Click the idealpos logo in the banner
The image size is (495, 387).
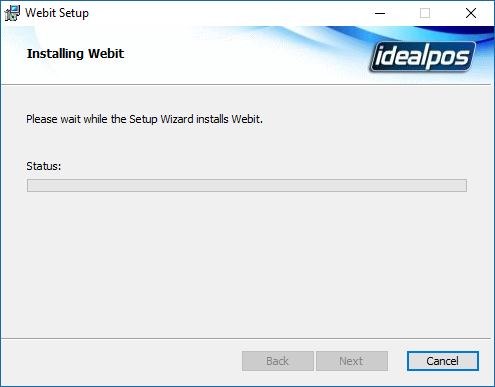coord(423,56)
